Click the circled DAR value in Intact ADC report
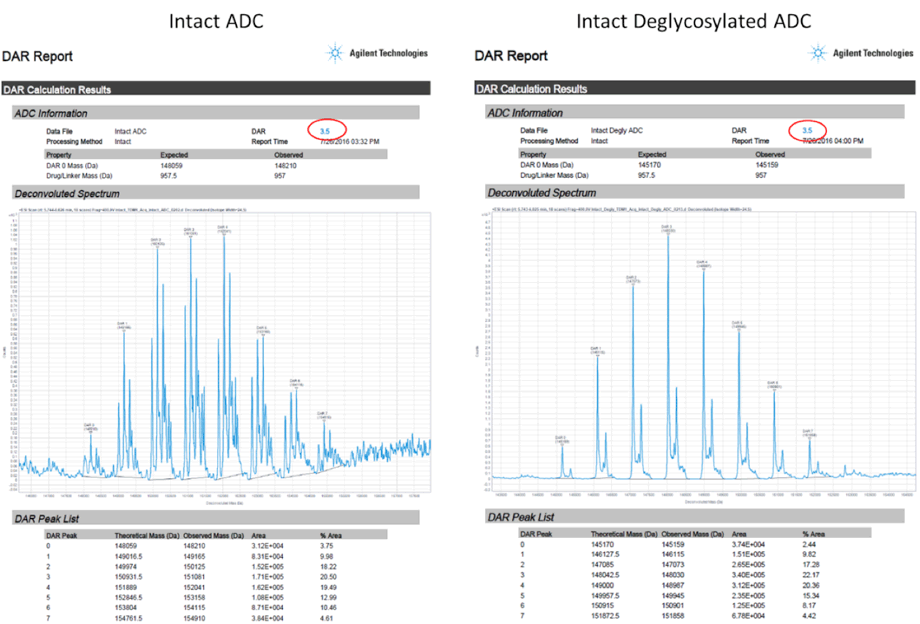The width and height of the screenshot is (920, 624). tap(324, 131)
